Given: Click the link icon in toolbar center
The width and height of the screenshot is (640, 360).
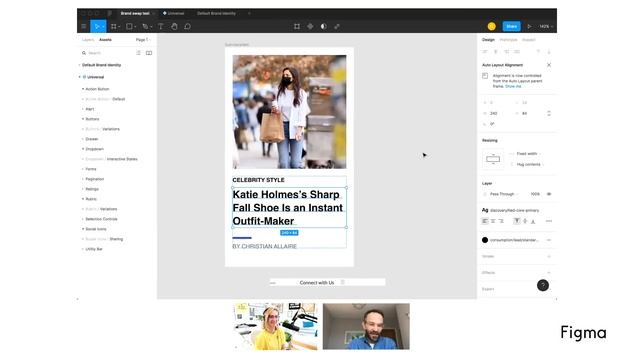Looking at the screenshot, I should (337, 27).
